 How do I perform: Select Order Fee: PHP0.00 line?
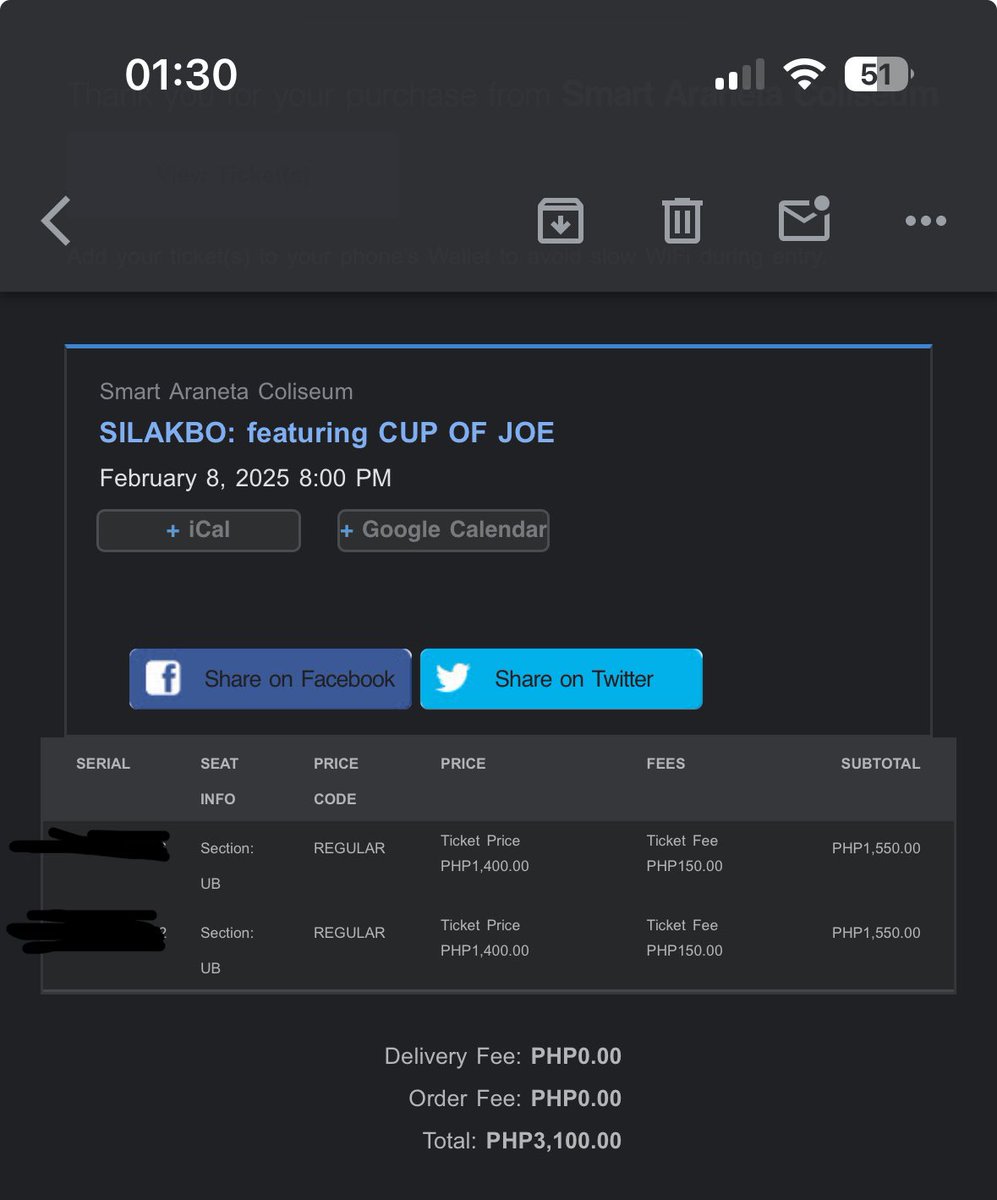tap(515, 1098)
